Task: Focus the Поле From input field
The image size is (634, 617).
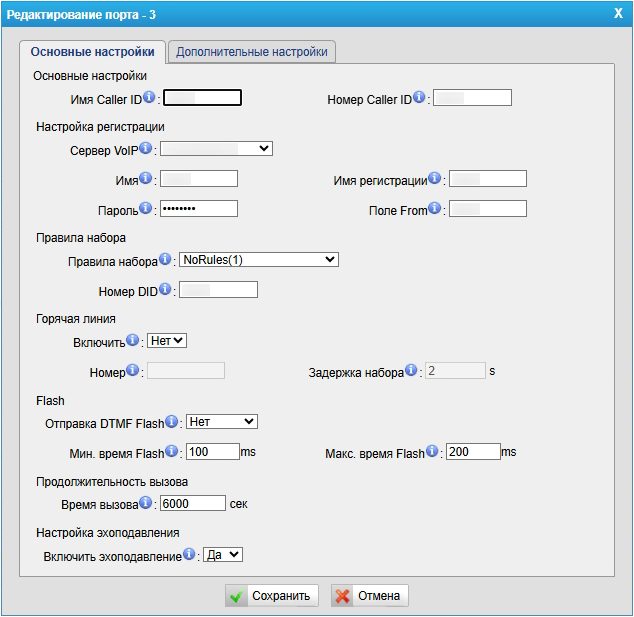Action: click(x=488, y=209)
